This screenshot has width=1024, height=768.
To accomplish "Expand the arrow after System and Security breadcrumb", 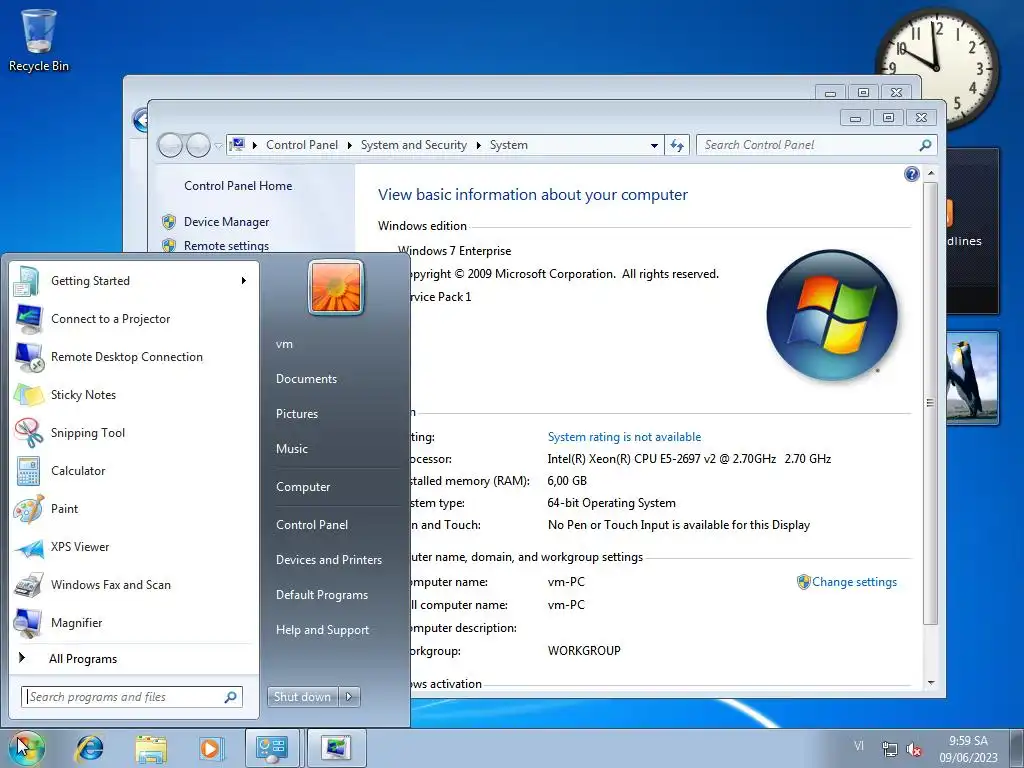I will [x=479, y=145].
